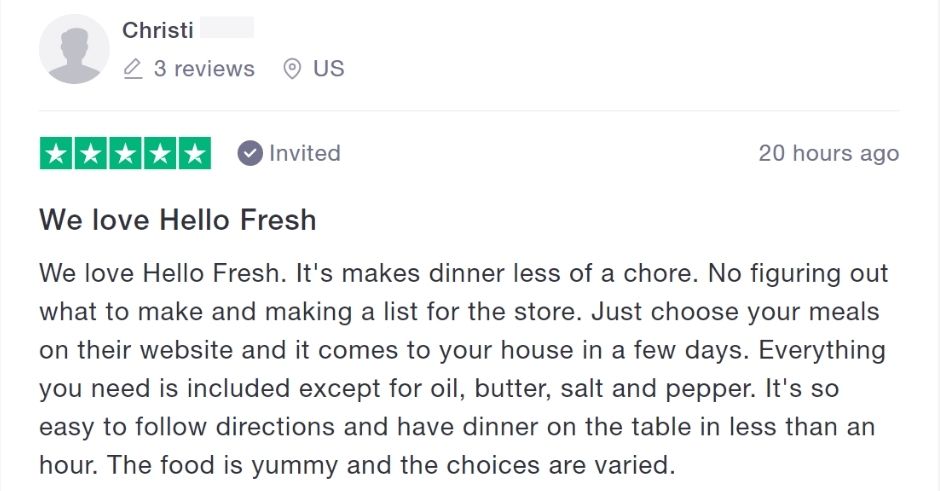The image size is (940, 491).
Task: Click the review body paragraph text
Action: (463, 369)
